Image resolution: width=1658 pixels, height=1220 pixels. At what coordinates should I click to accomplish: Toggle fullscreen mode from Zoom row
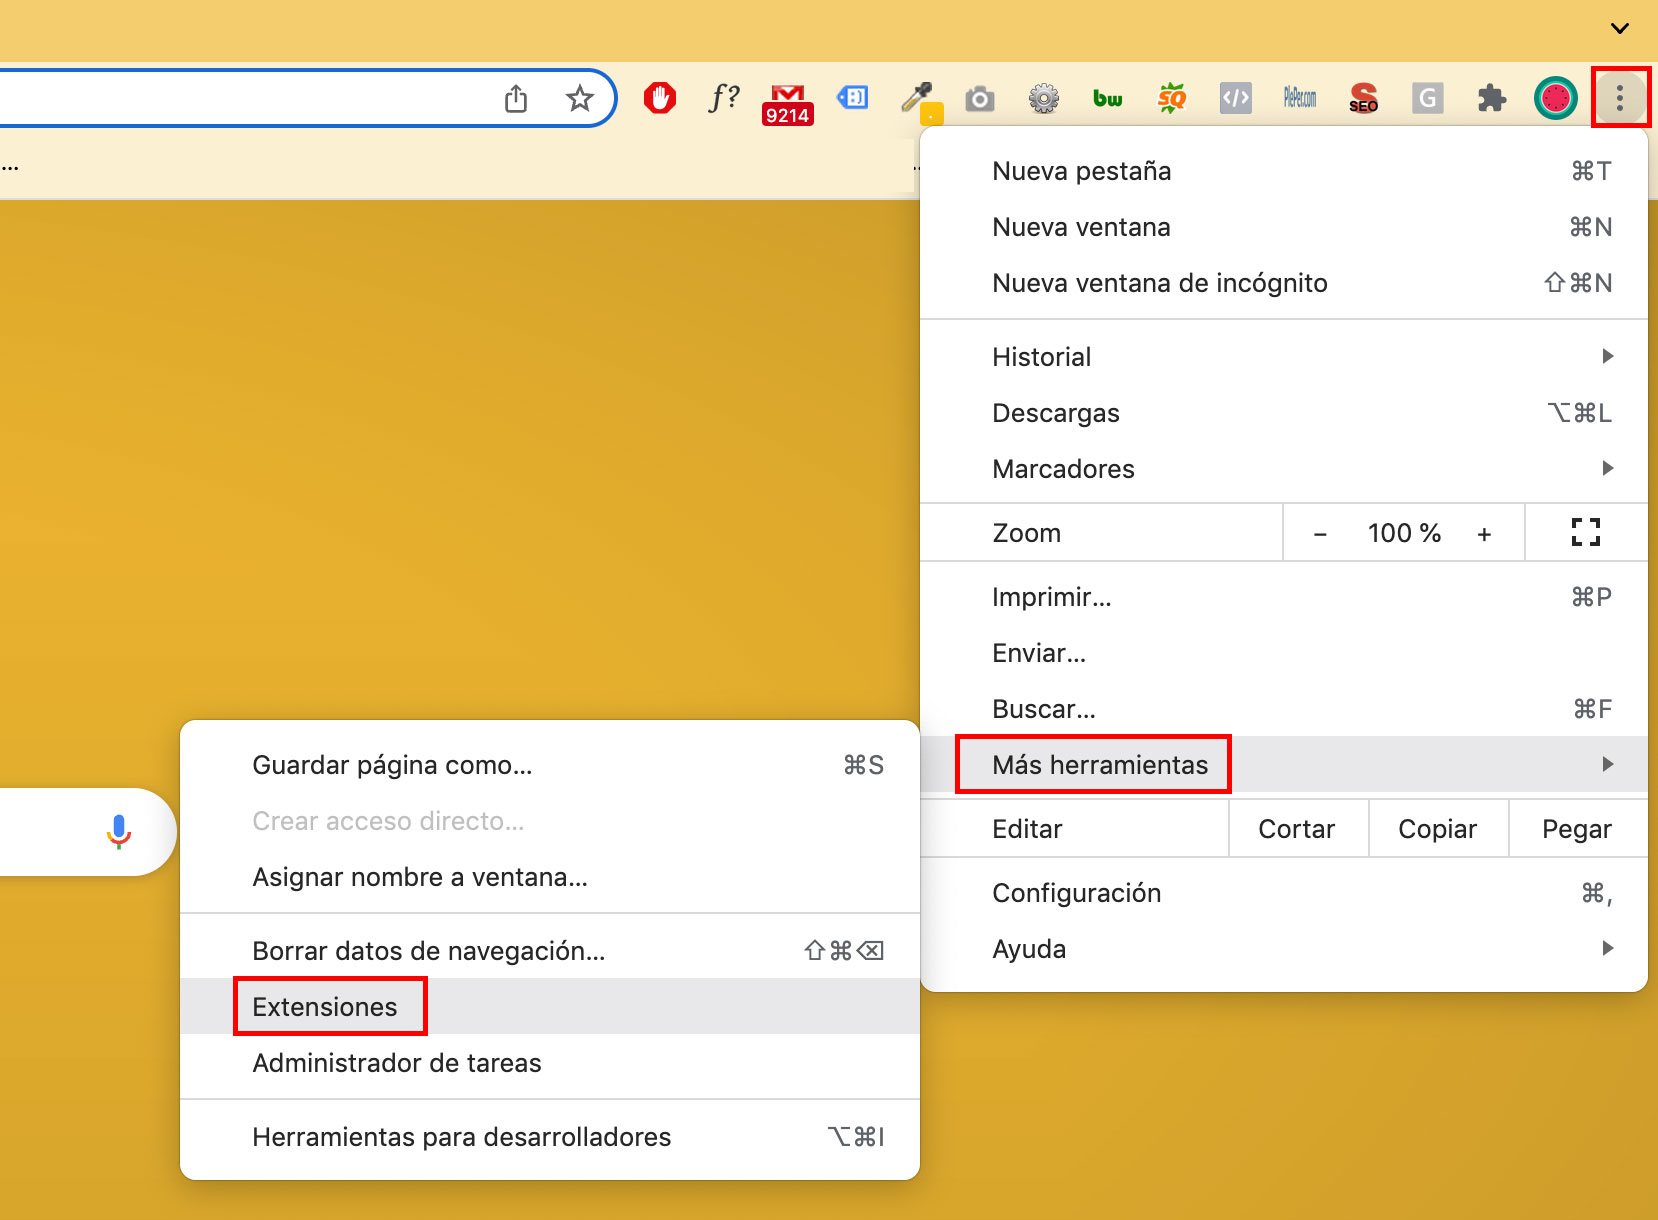(1586, 532)
